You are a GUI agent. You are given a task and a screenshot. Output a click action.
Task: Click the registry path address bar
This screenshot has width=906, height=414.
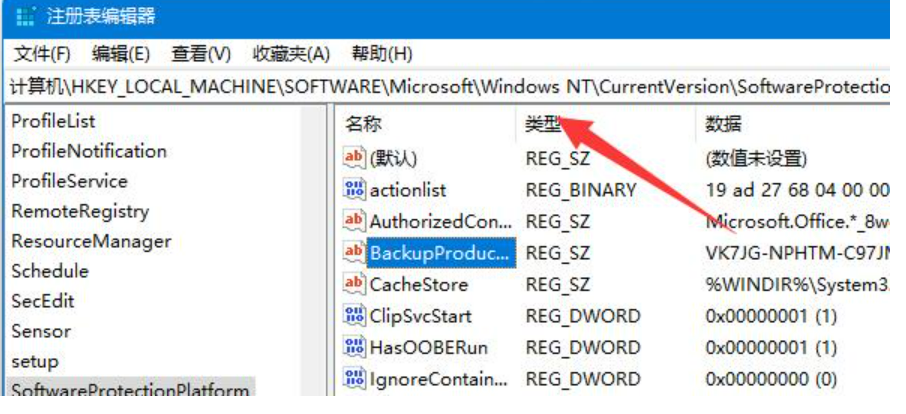[x=450, y=87]
